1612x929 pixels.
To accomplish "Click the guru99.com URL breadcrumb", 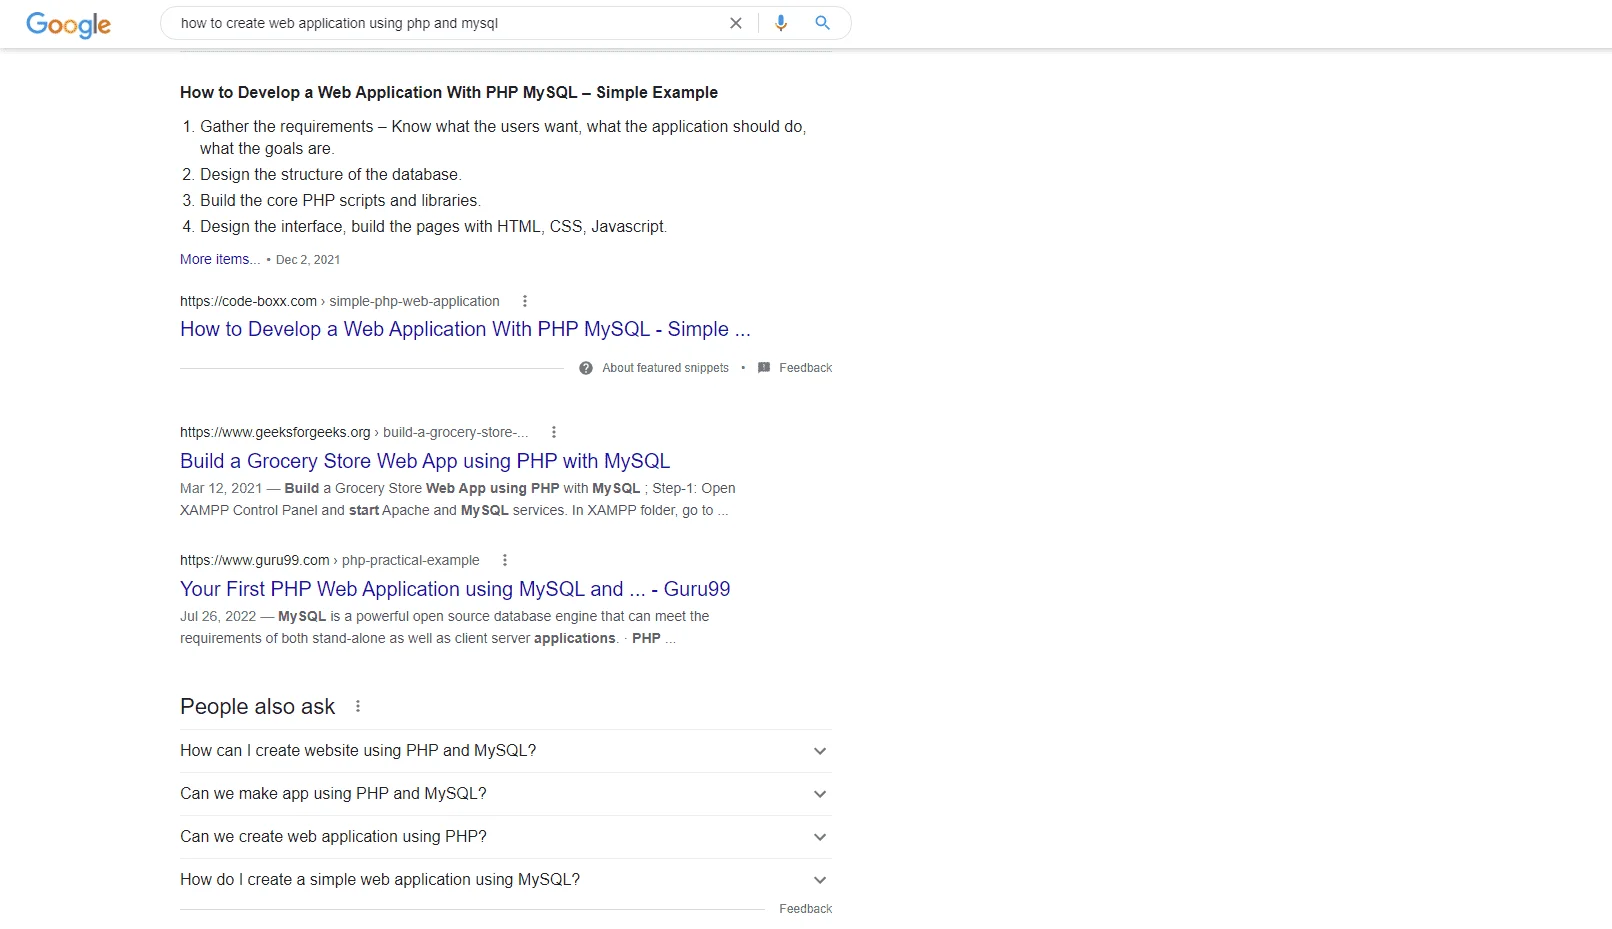I will [330, 560].
